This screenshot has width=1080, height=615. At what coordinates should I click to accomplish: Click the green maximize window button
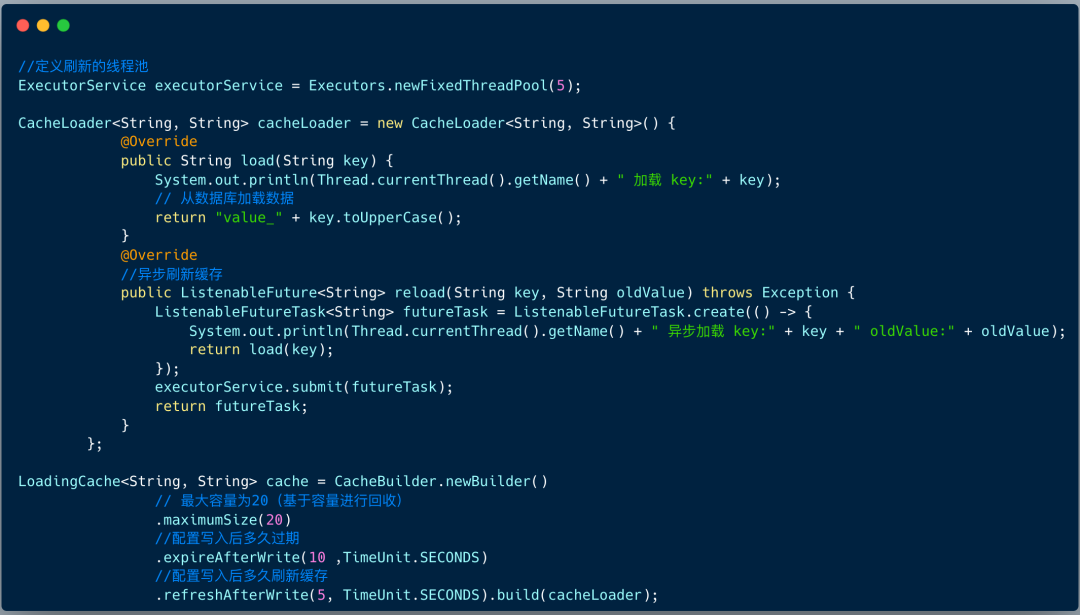coord(63,25)
